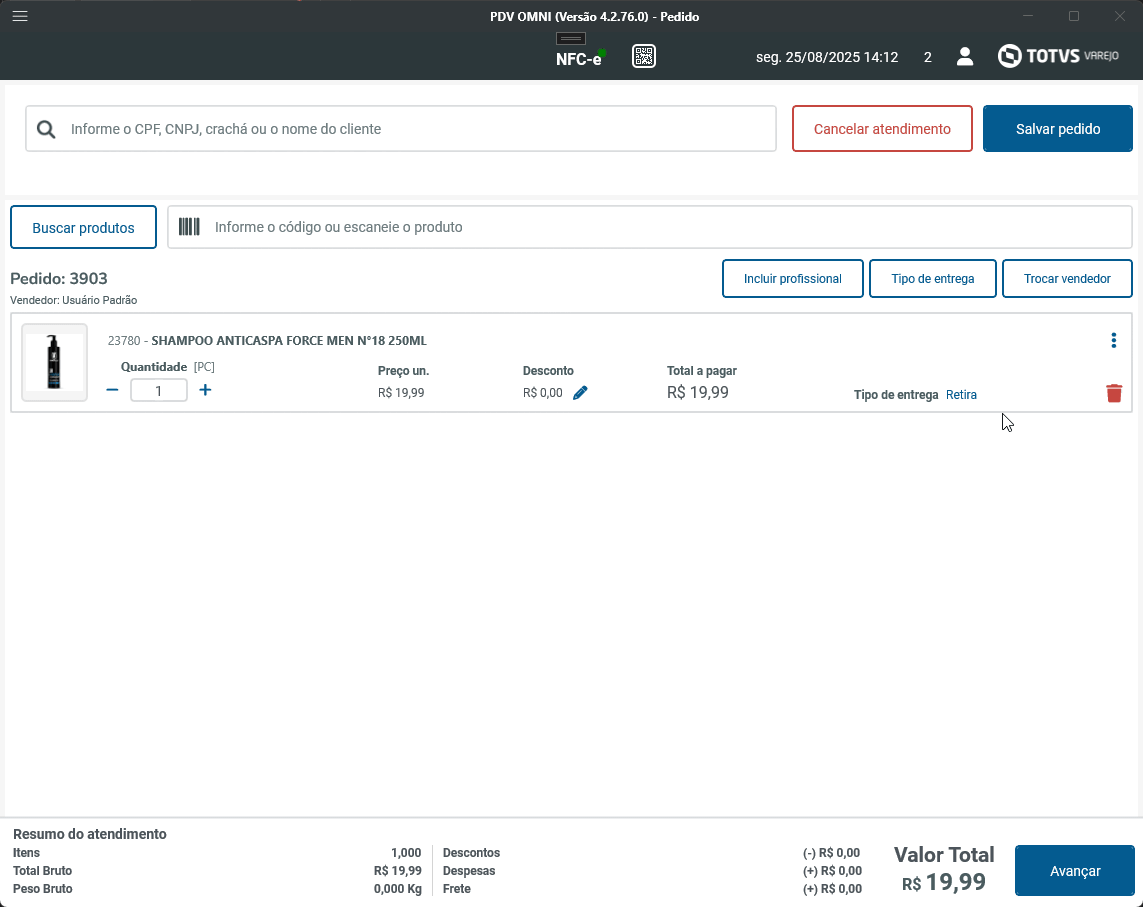Click the barcode icon in product field
Viewport: 1143px width, 907px height.
(x=189, y=227)
